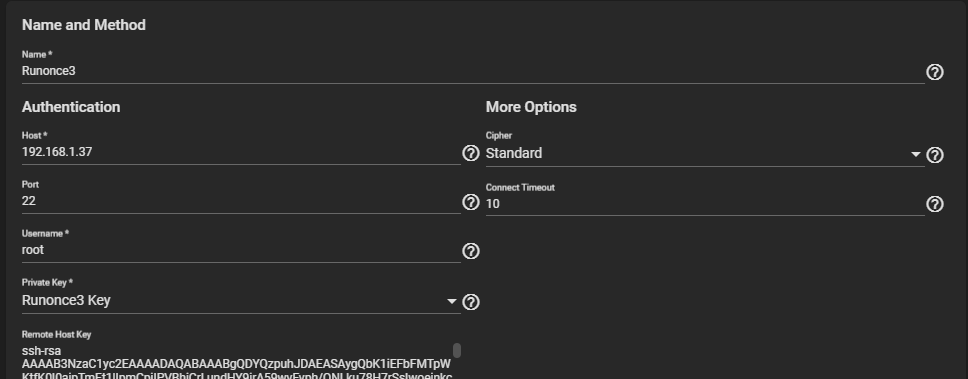Open help tooltip for the Name field
Image resolution: width=968 pixels, height=379 pixels.
[x=935, y=72]
